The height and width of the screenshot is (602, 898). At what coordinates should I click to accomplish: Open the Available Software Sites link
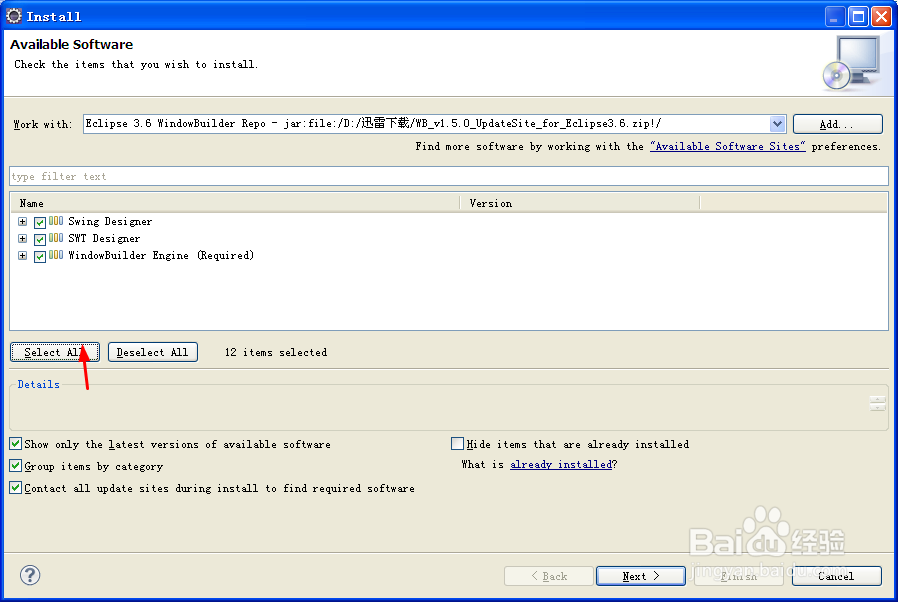pyautogui.click(x=727, y=147)
